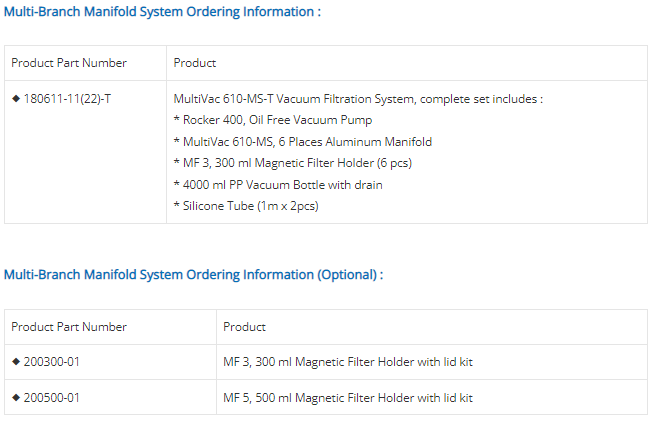Click the optional table's Product Part Number header
This screenshot has width=655, height=422.
[x=69, y=327]
